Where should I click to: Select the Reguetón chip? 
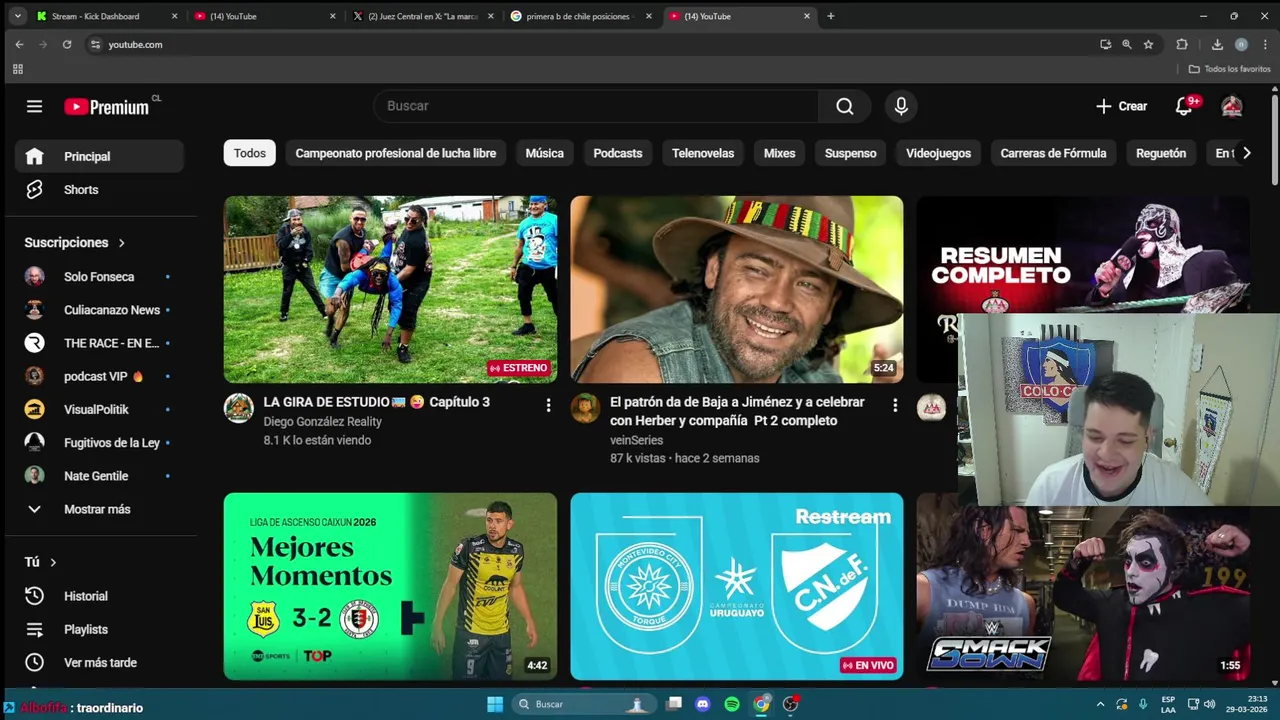1161,153
